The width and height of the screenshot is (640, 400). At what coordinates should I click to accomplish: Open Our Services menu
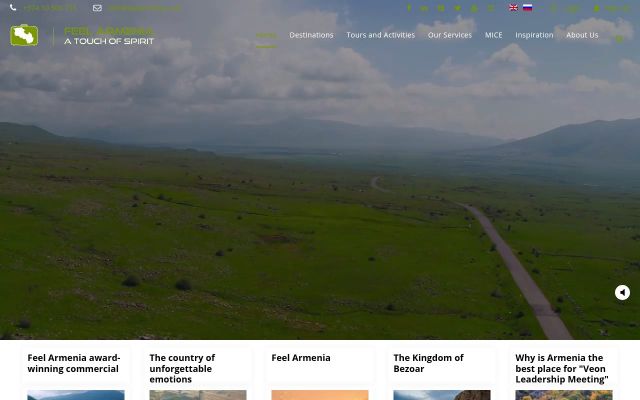coord(450,35)
